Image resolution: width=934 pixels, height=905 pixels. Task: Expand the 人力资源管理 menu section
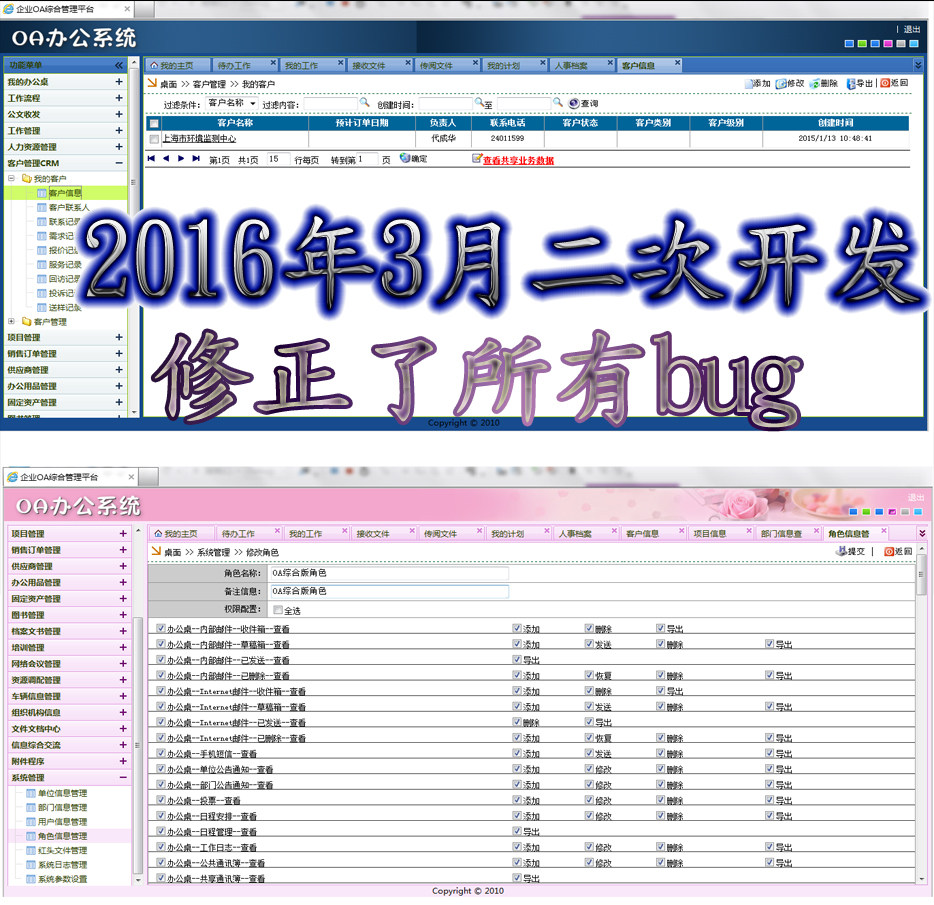coord(119,146)
